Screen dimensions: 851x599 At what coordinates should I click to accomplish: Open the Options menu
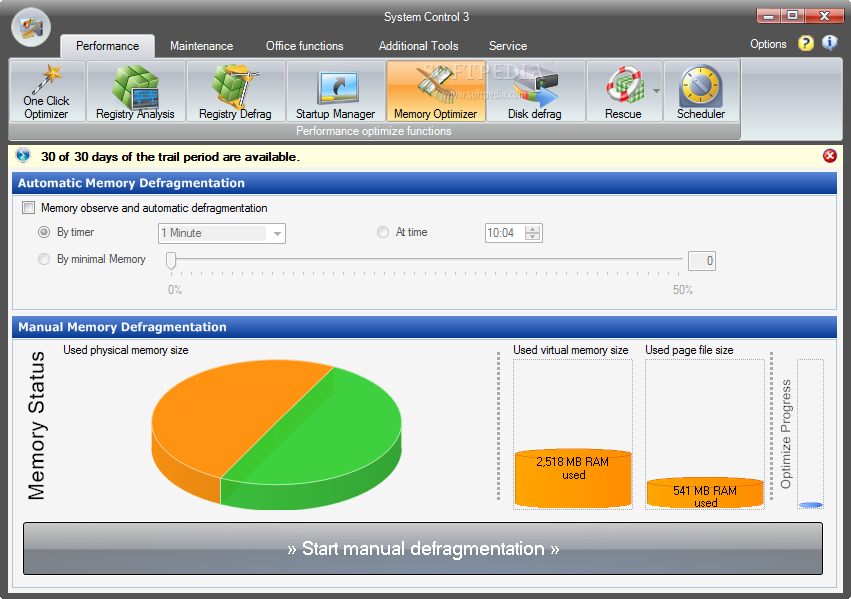[768, 44]
